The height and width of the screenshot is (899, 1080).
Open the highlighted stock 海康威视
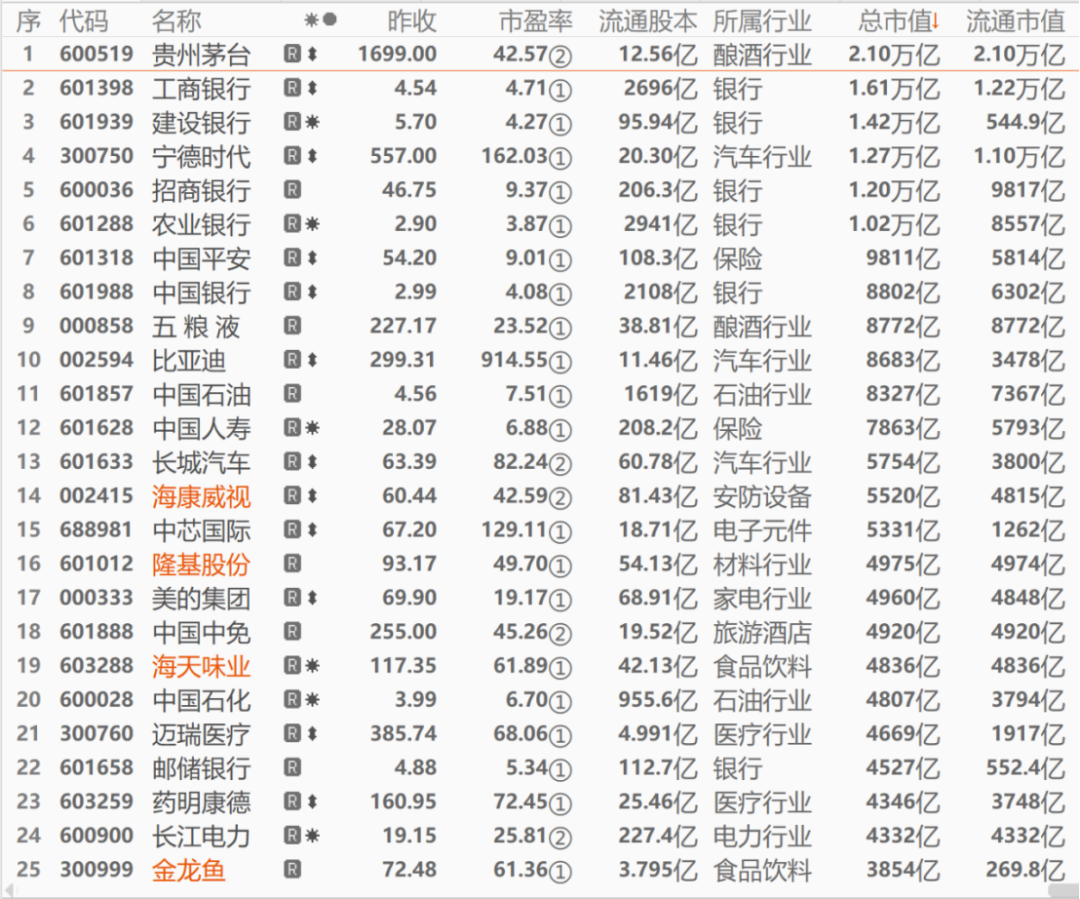201,496
